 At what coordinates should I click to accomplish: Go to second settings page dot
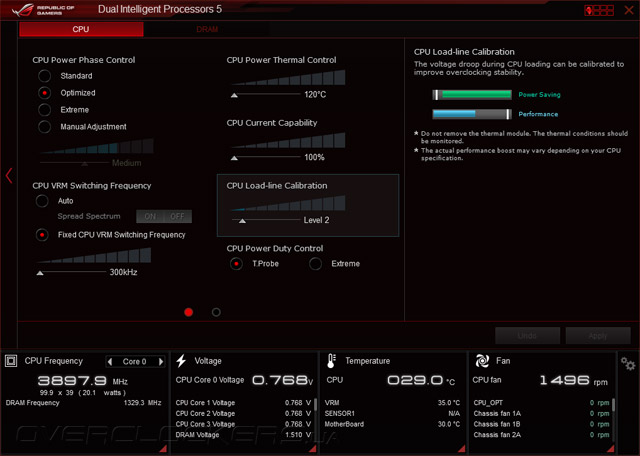click(x=216, y=312)
